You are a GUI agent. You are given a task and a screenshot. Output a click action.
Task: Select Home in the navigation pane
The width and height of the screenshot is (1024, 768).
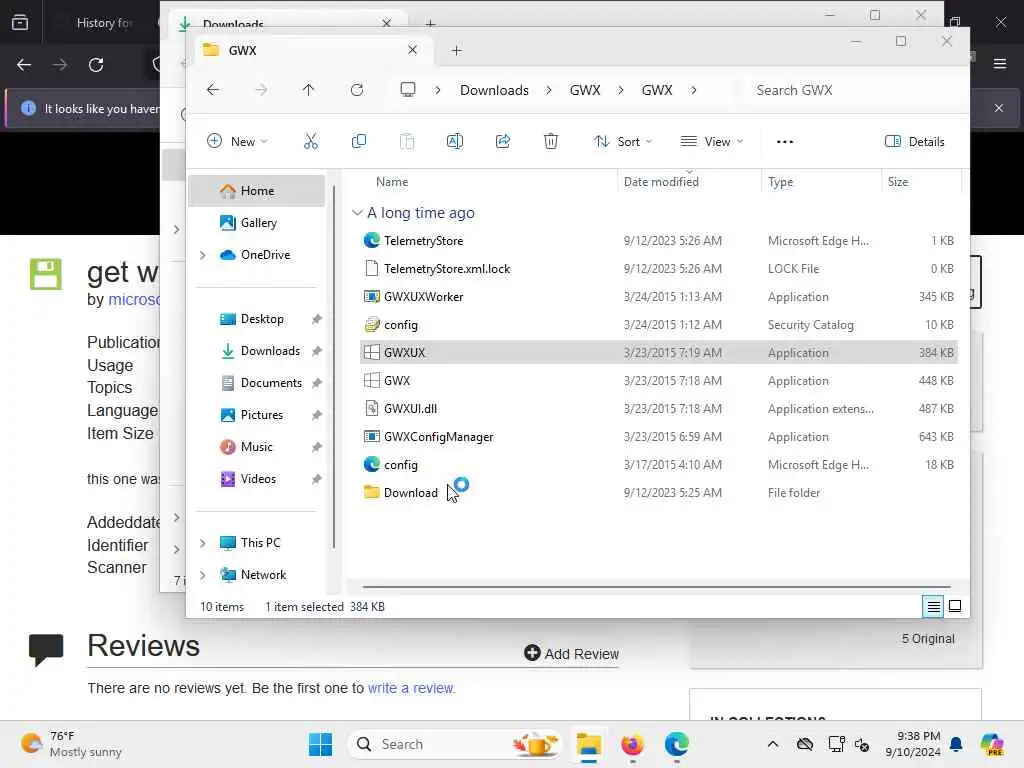[257, 191]
